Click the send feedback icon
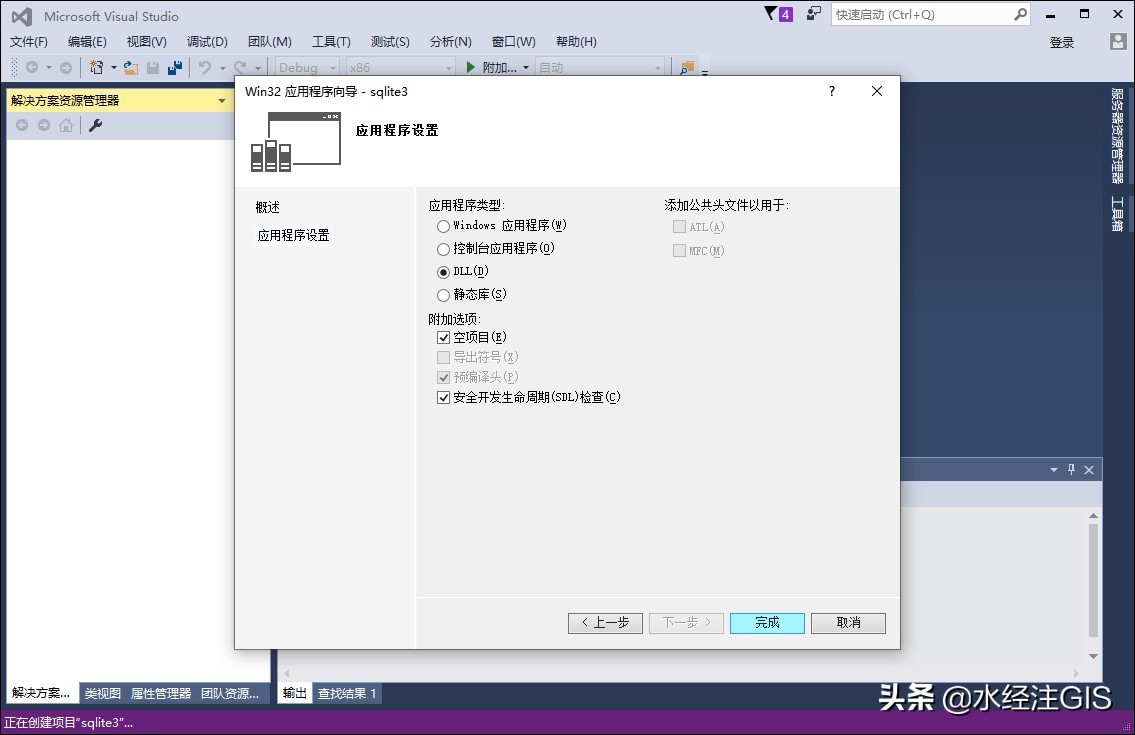The image size is (1135, 735). click(x=814, y=14)
